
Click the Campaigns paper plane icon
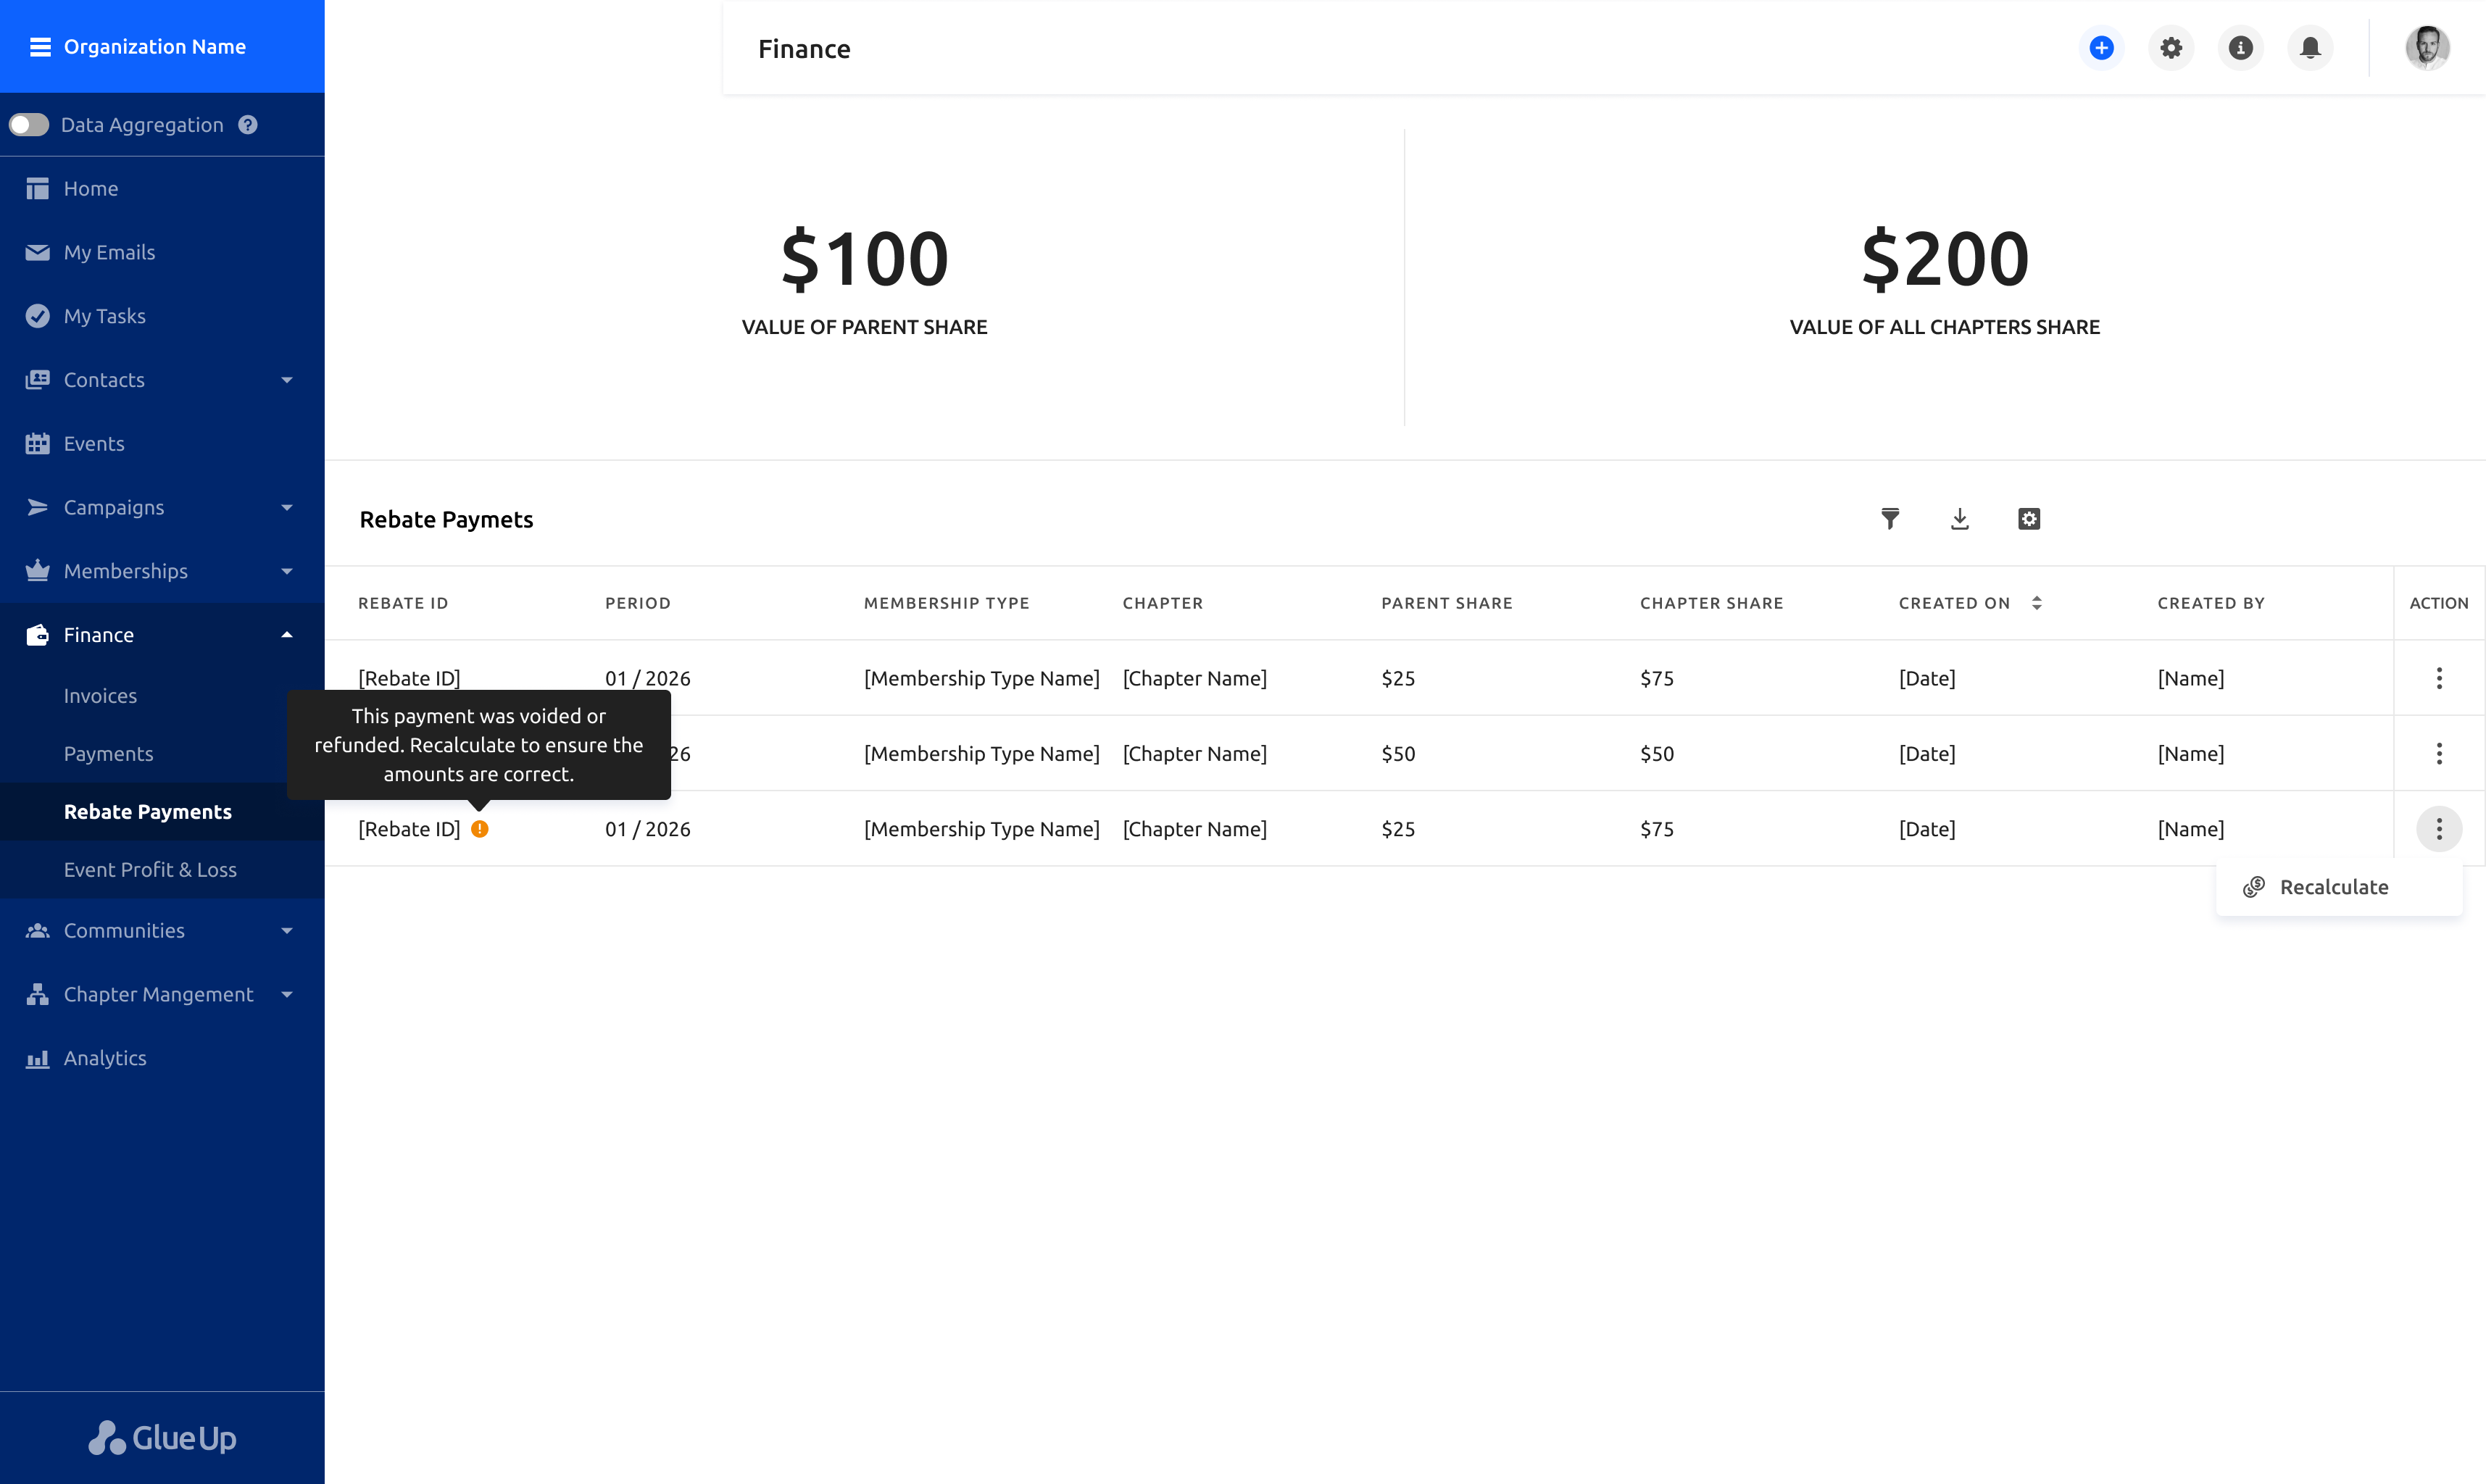coord(37,508)
